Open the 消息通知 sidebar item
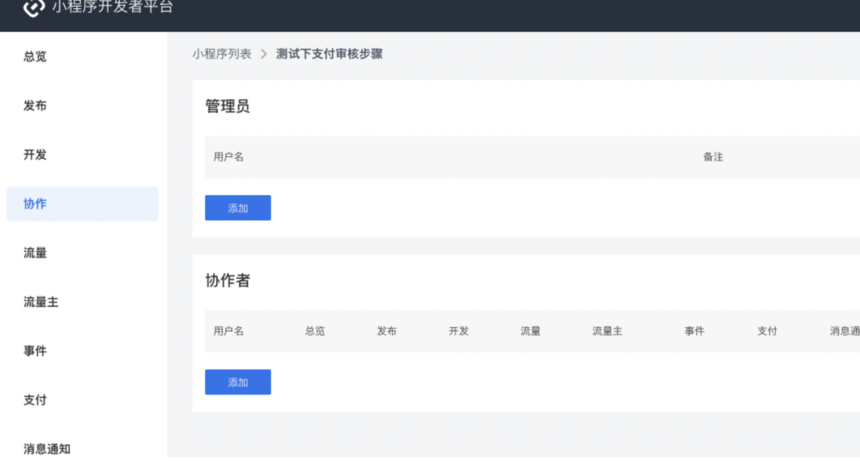The width and height of the screenshot is (860, 461). [47, 449]
